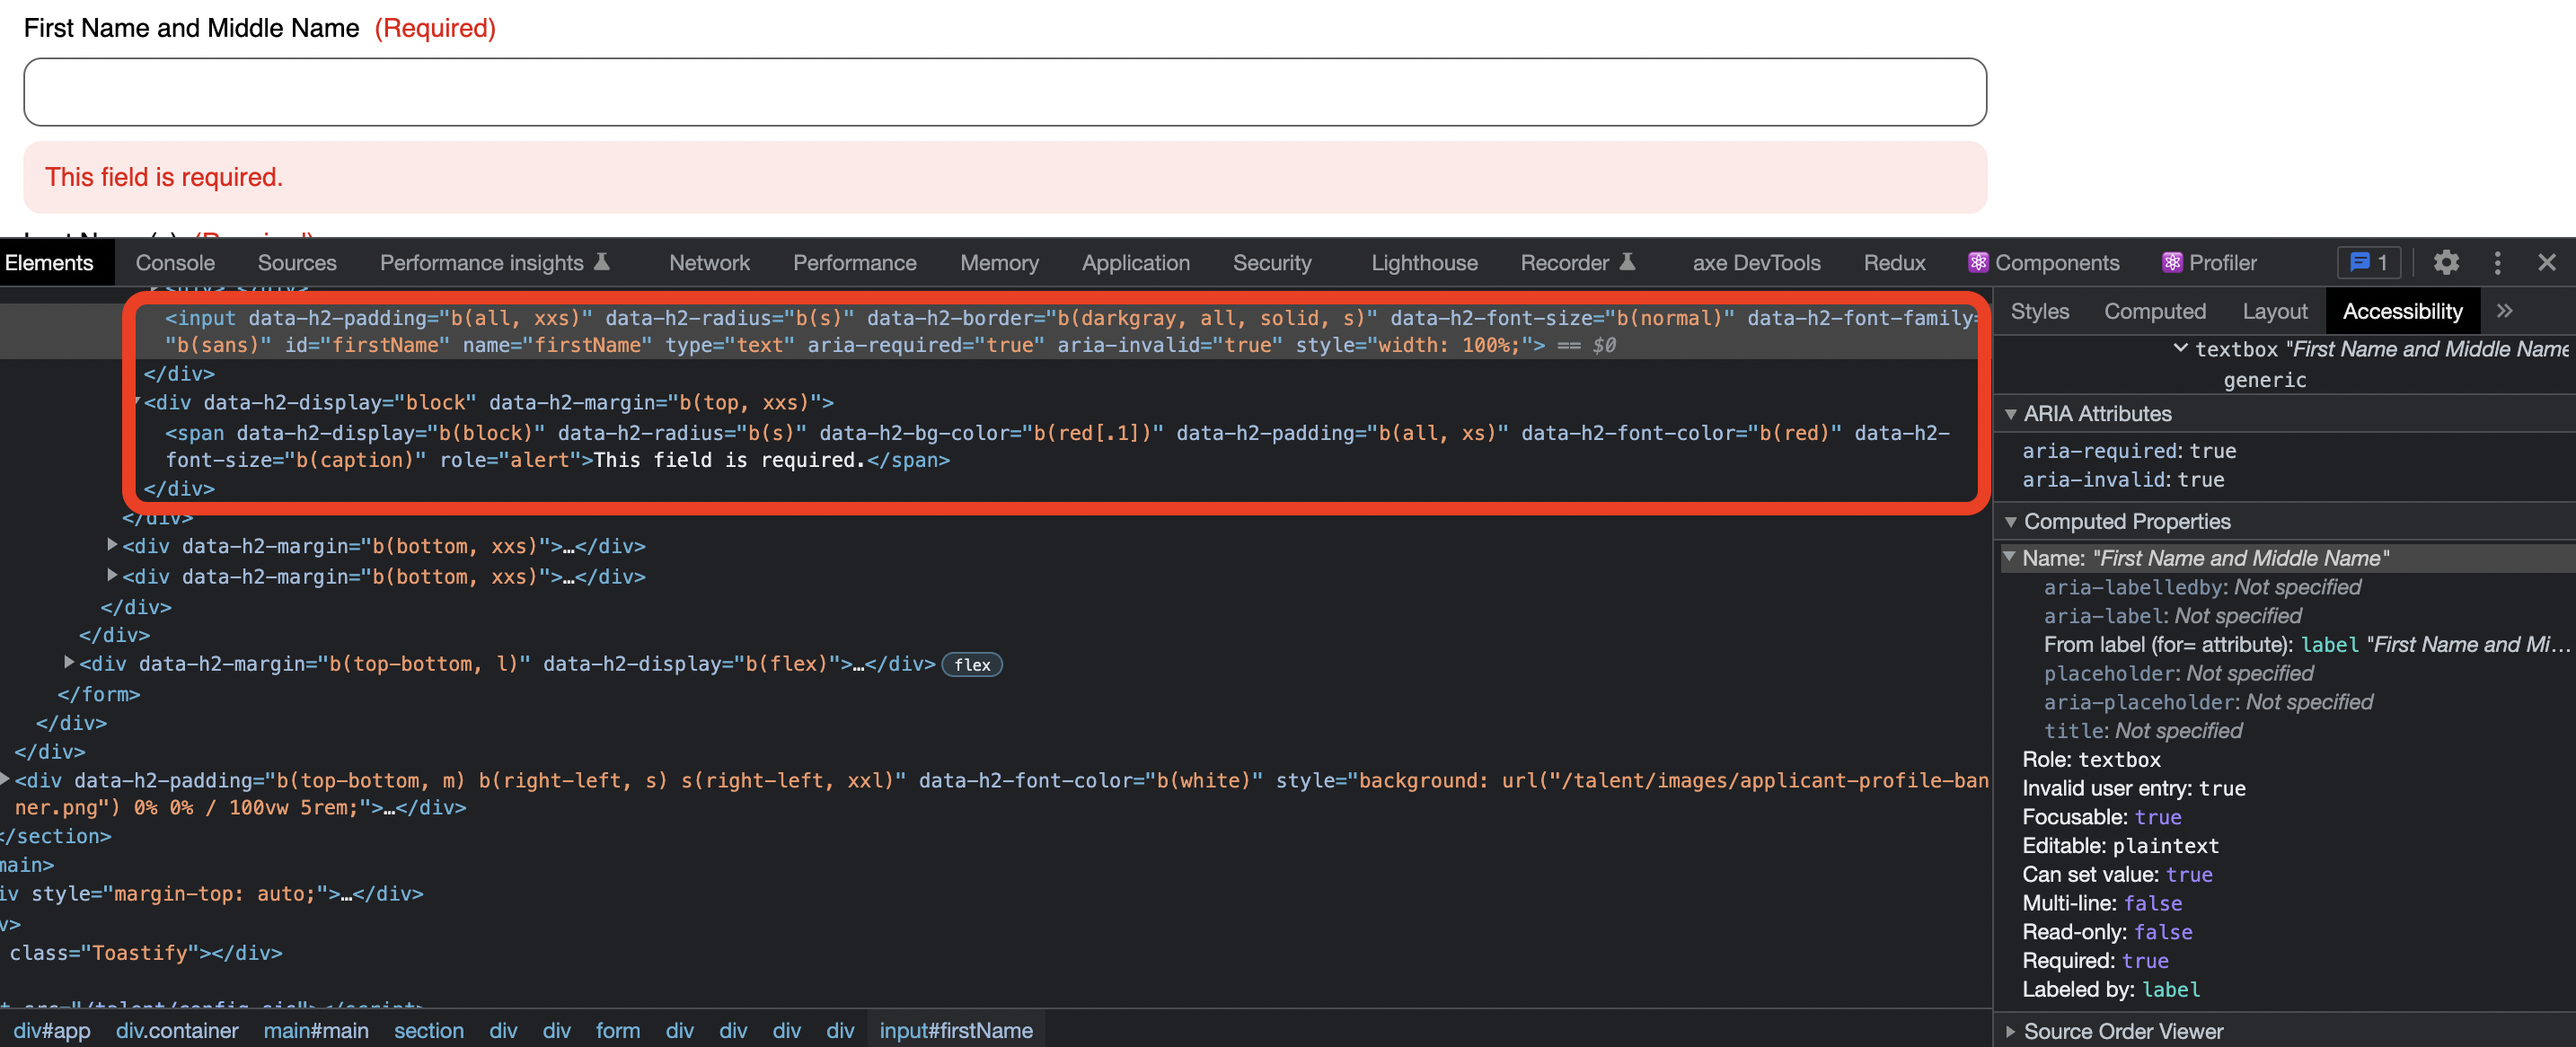Collapse the ARIA Attributes section
Image resolution: width=2576 pixels, height=1047 pixels.
[x=2012, y=413]
